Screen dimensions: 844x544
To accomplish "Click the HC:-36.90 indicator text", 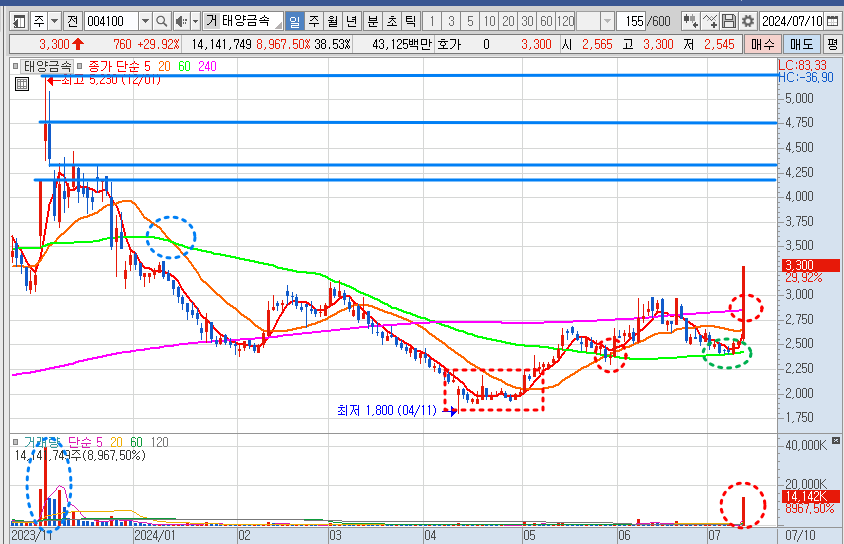I will [x=806, y=77].
